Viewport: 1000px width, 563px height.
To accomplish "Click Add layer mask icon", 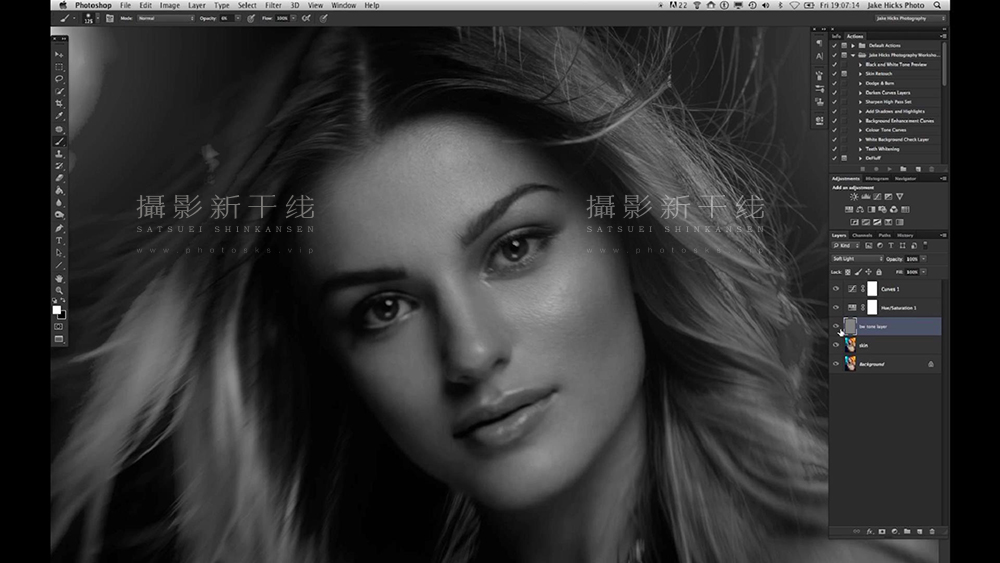I will coord(882,531).
